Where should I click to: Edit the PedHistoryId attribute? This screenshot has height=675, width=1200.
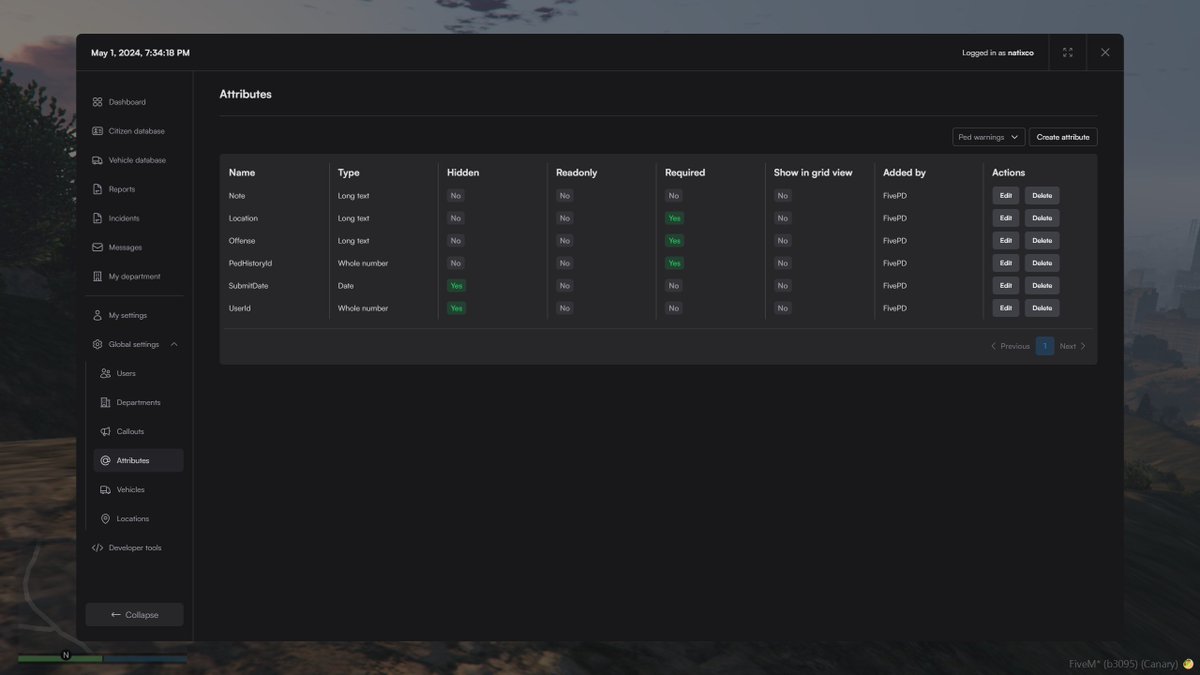1006,263
